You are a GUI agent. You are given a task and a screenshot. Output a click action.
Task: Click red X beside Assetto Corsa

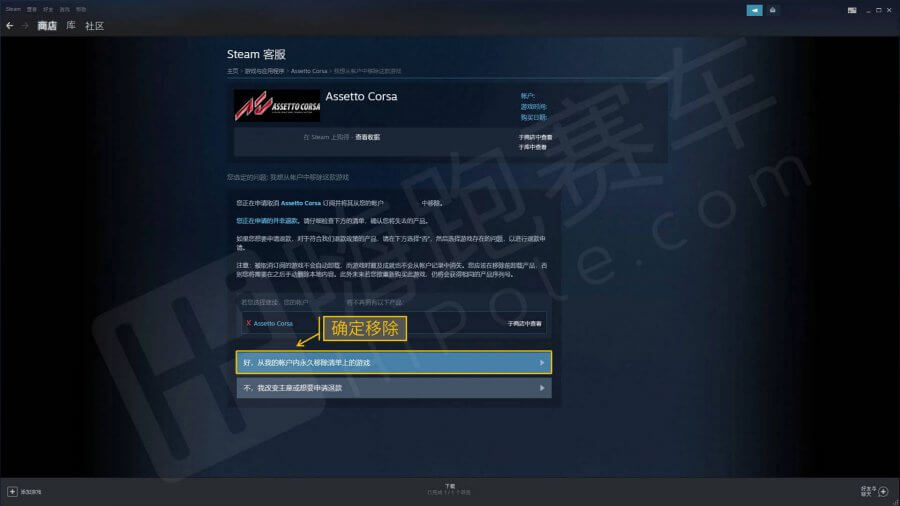tap(249, 323)
